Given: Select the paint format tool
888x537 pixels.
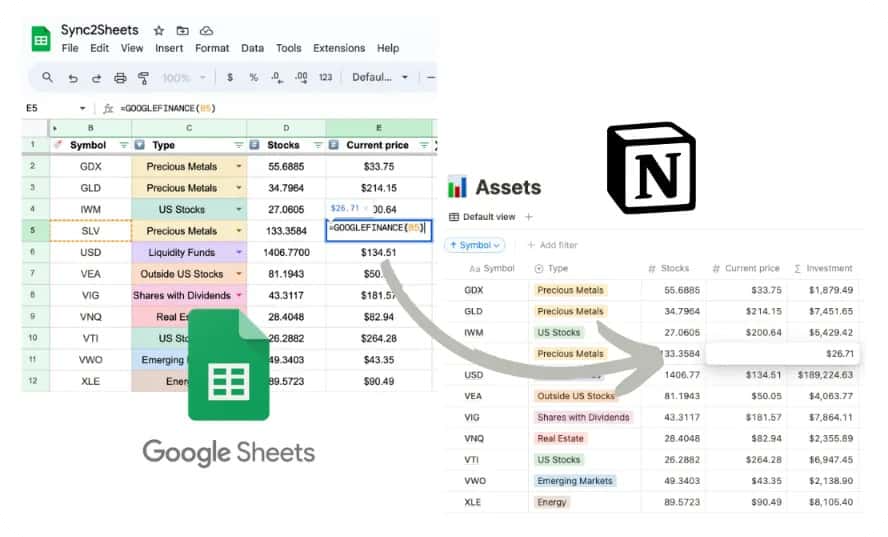Looking at the screenshot, I should [143, 78].
